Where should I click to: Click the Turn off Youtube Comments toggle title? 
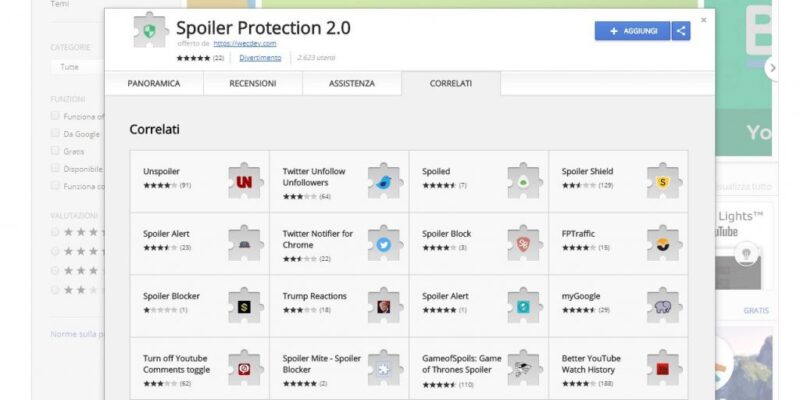point(176,364)
